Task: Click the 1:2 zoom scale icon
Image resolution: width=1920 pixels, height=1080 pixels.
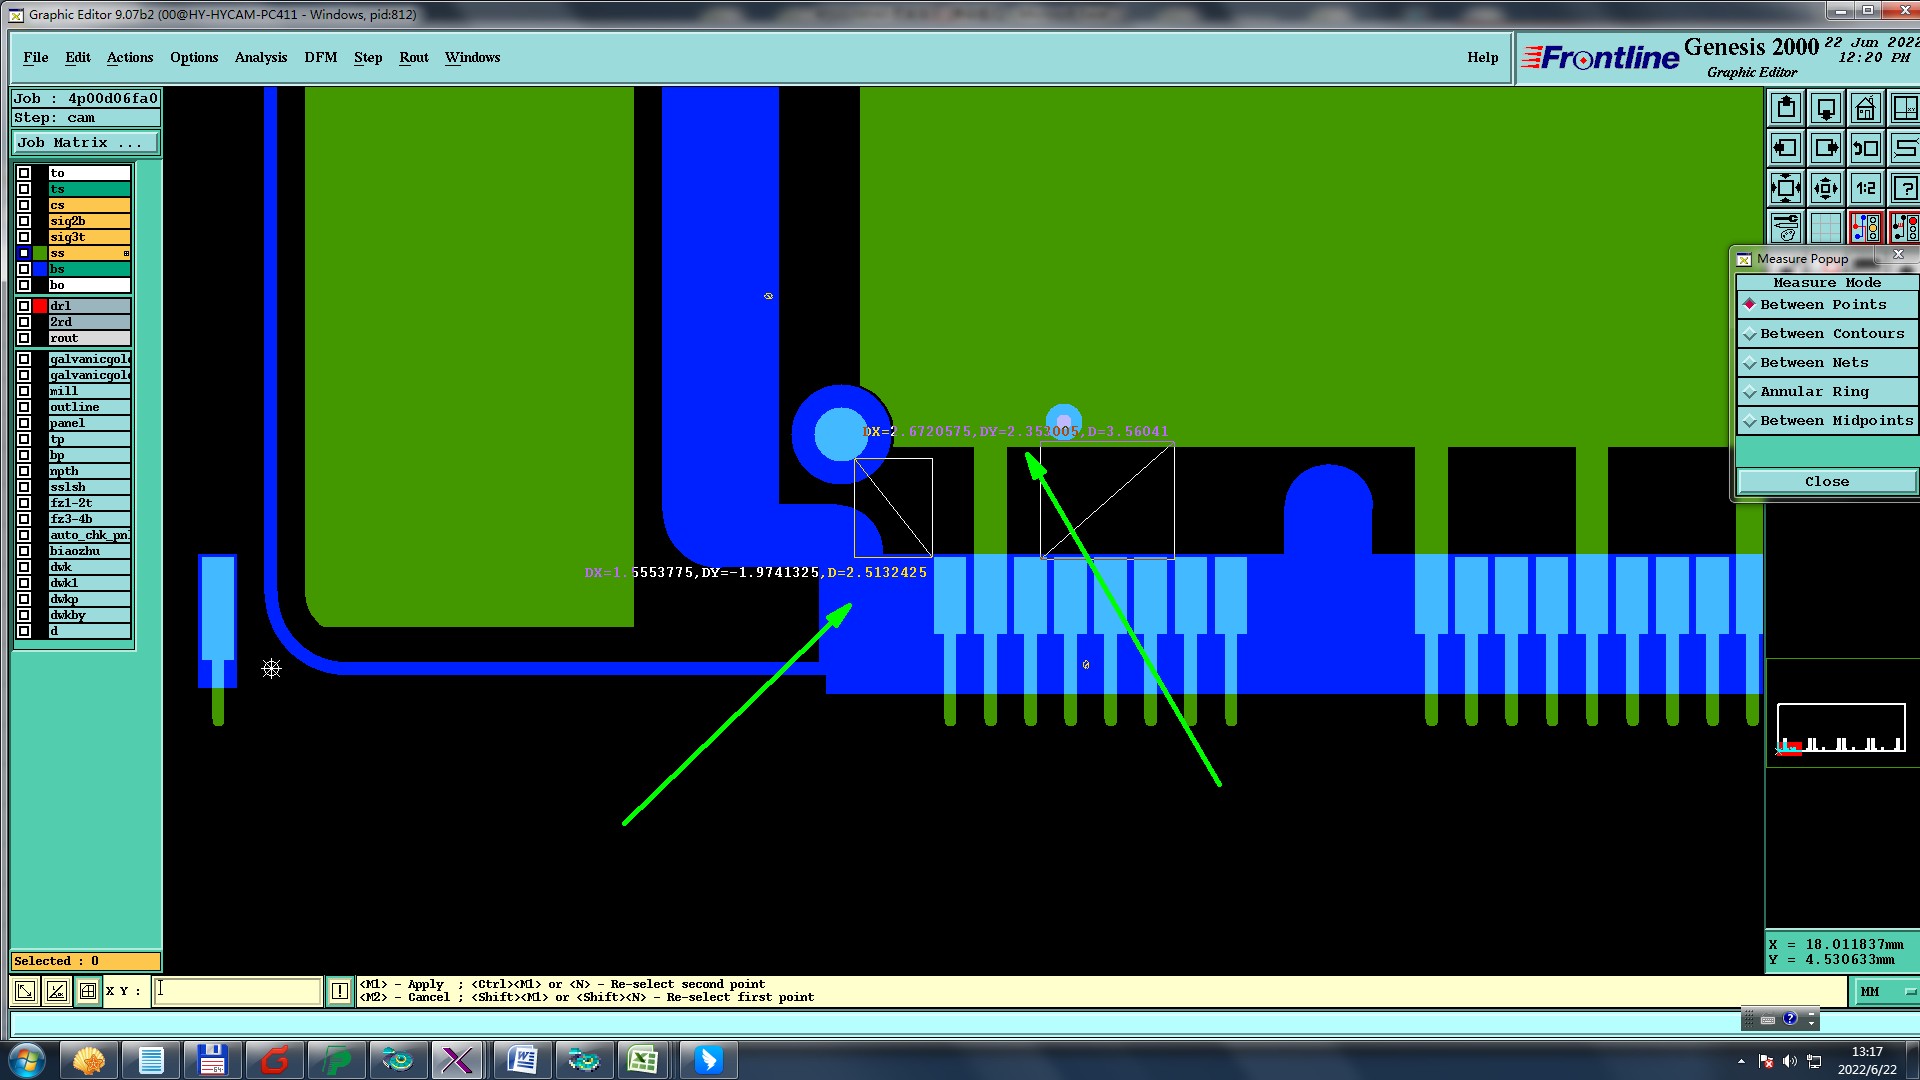Action: pos(1866,188)
